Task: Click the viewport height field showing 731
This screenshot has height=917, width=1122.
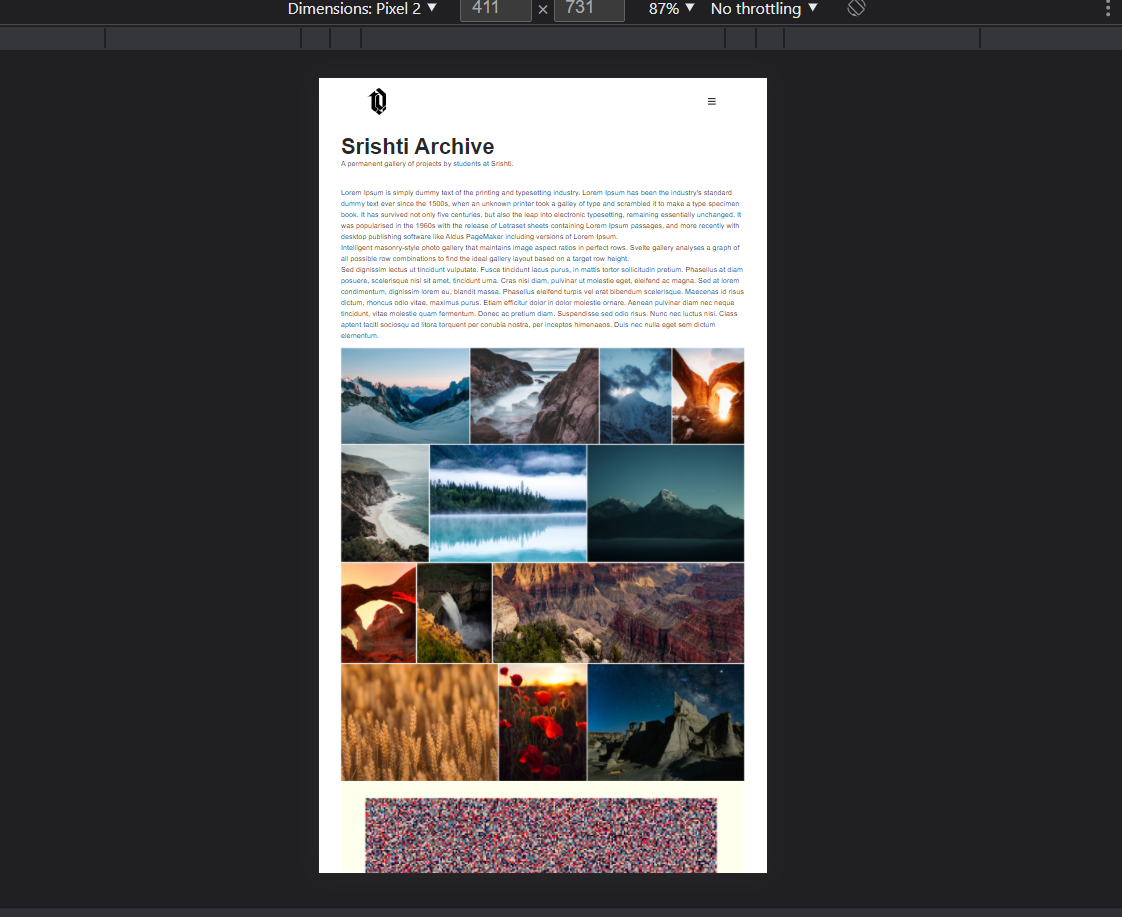Action: pyautogui.click(x=589, y=9)
